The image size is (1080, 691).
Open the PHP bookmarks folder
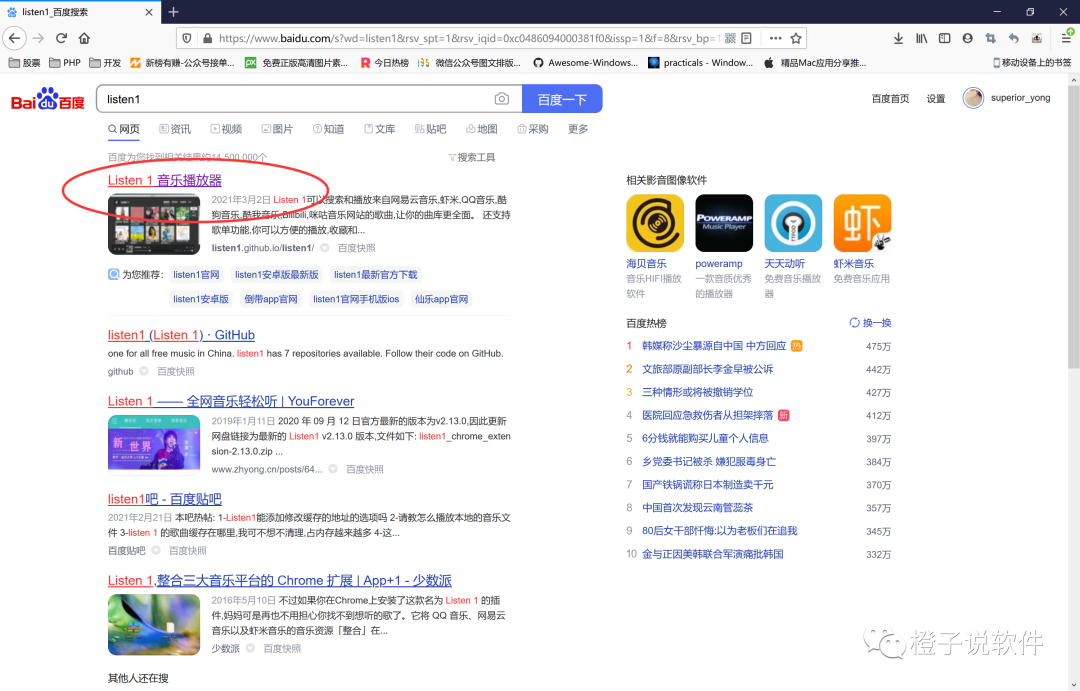point(65,63)
